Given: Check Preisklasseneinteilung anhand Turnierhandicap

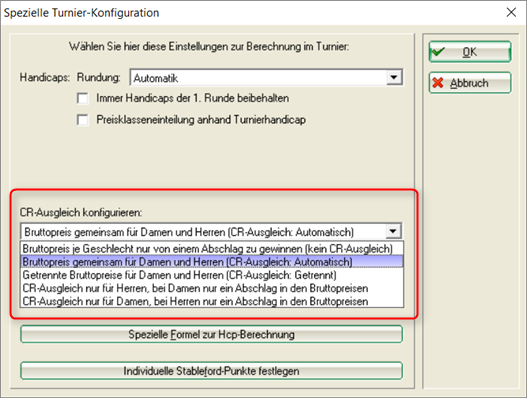Looking at the screenshot, I should 83,120.
